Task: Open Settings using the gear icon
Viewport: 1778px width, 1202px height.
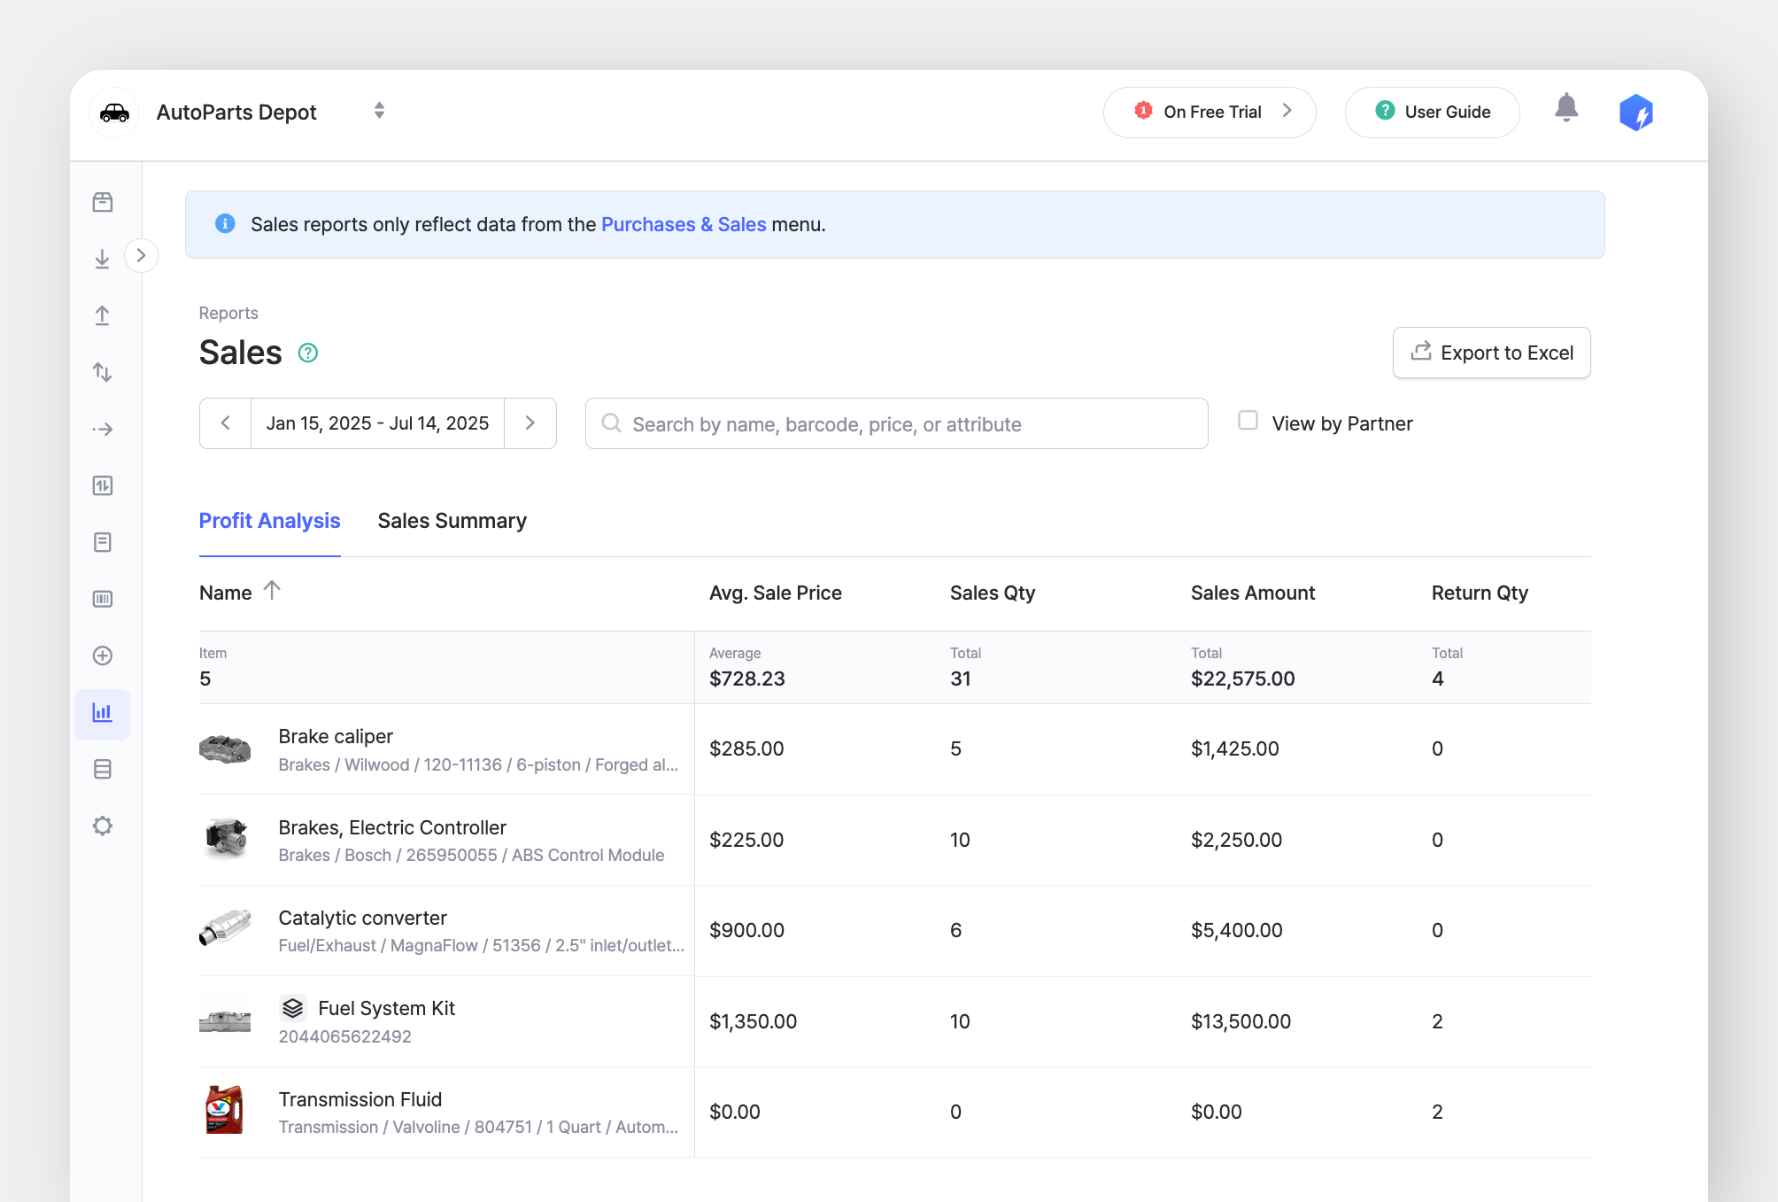Action: (102, 825)
